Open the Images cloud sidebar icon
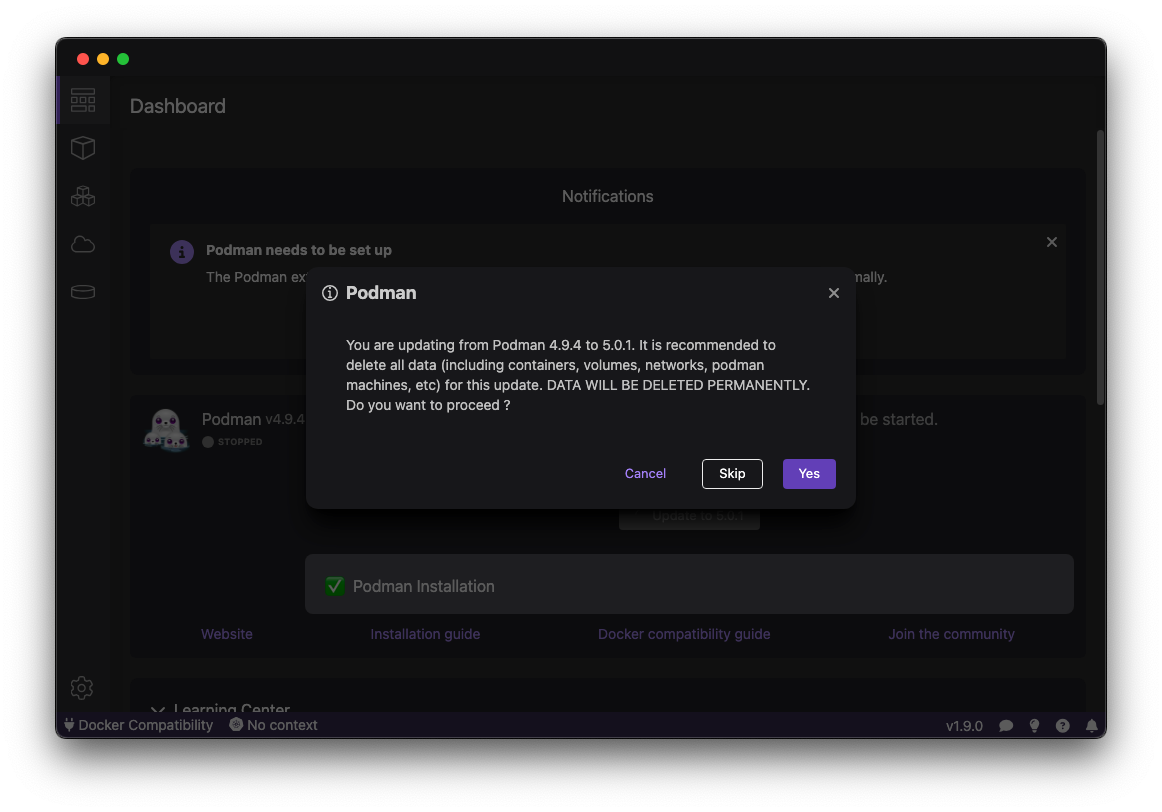This screenshot has height=812, width=1162. [83, 244]
